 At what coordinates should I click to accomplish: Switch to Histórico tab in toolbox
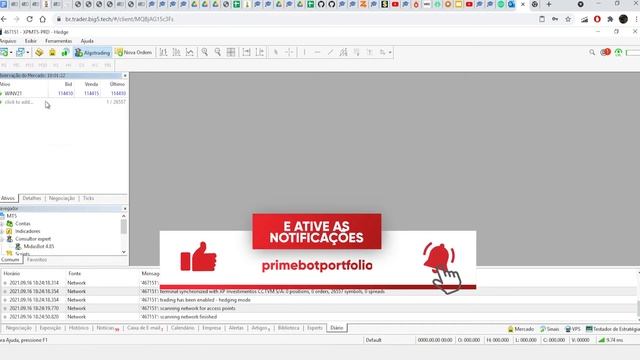78,328
